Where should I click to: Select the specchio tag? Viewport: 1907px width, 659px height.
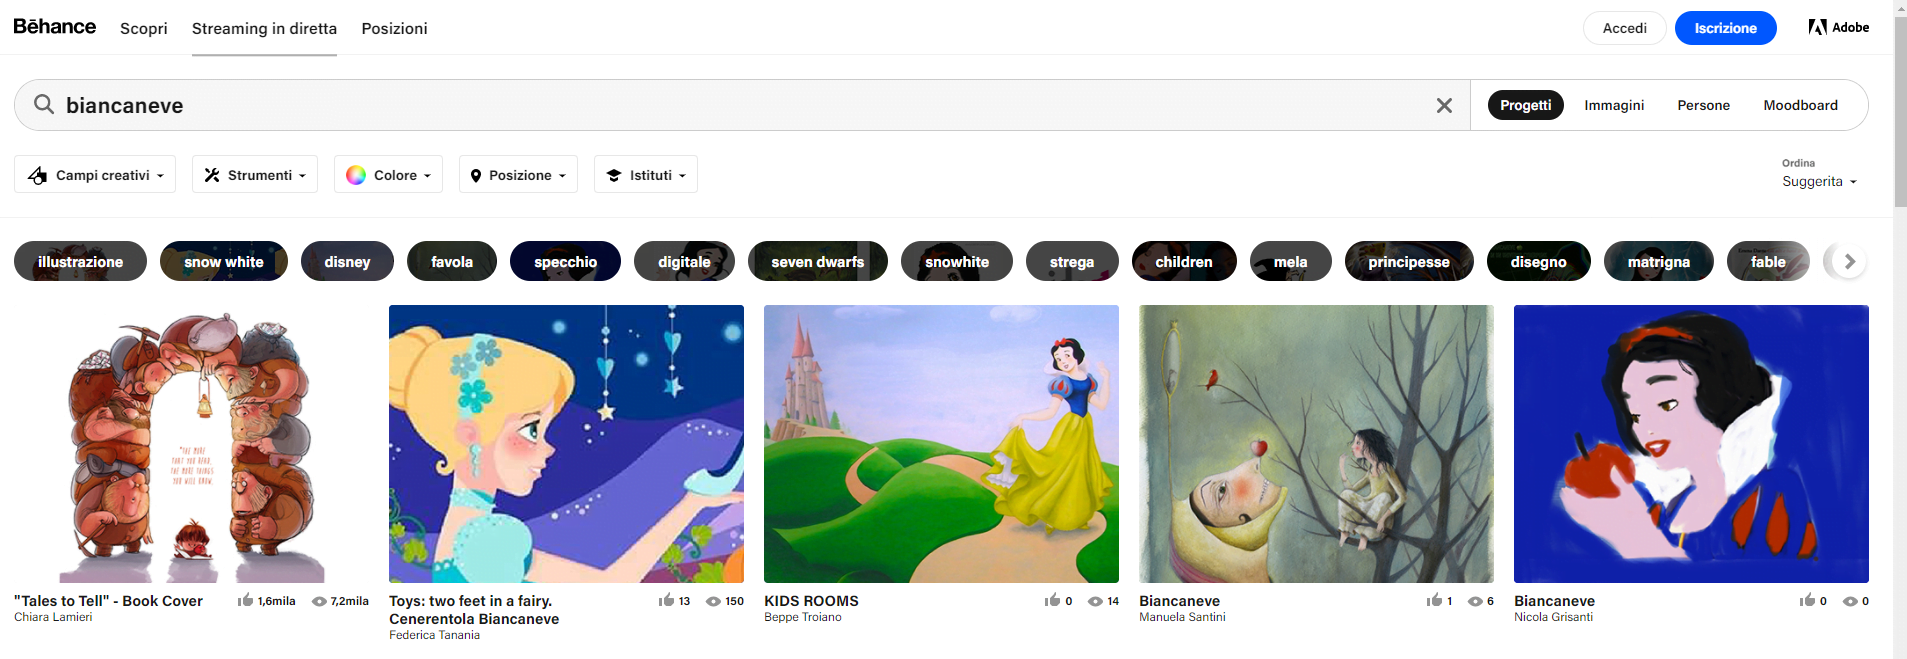pyautogui.click(x=565, y=261)
